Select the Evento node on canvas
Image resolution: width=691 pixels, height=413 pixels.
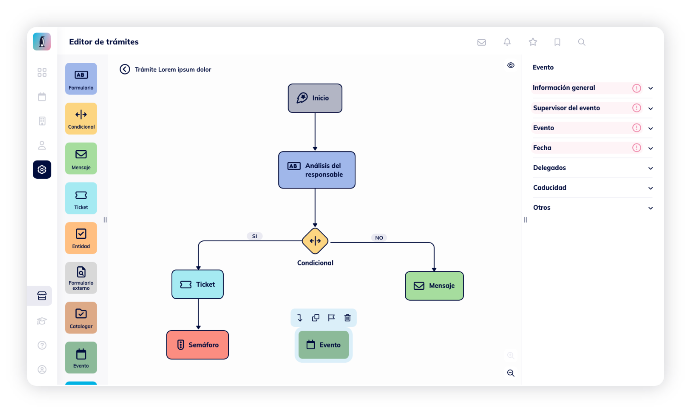[324, 345]
